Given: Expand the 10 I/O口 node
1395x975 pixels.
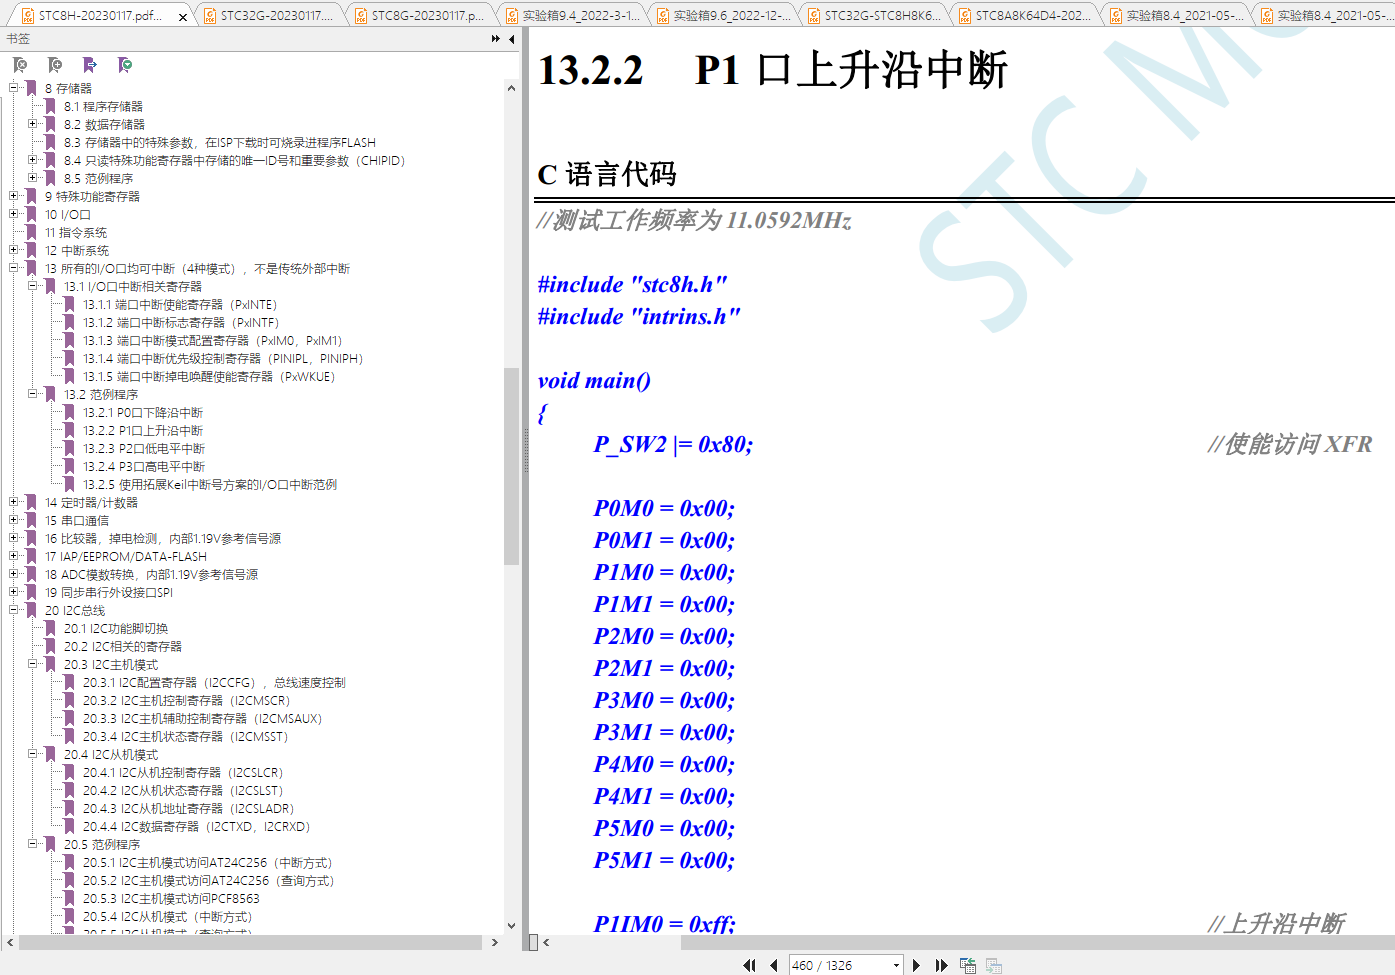Looking at the screenshot, I should point(14,214).
